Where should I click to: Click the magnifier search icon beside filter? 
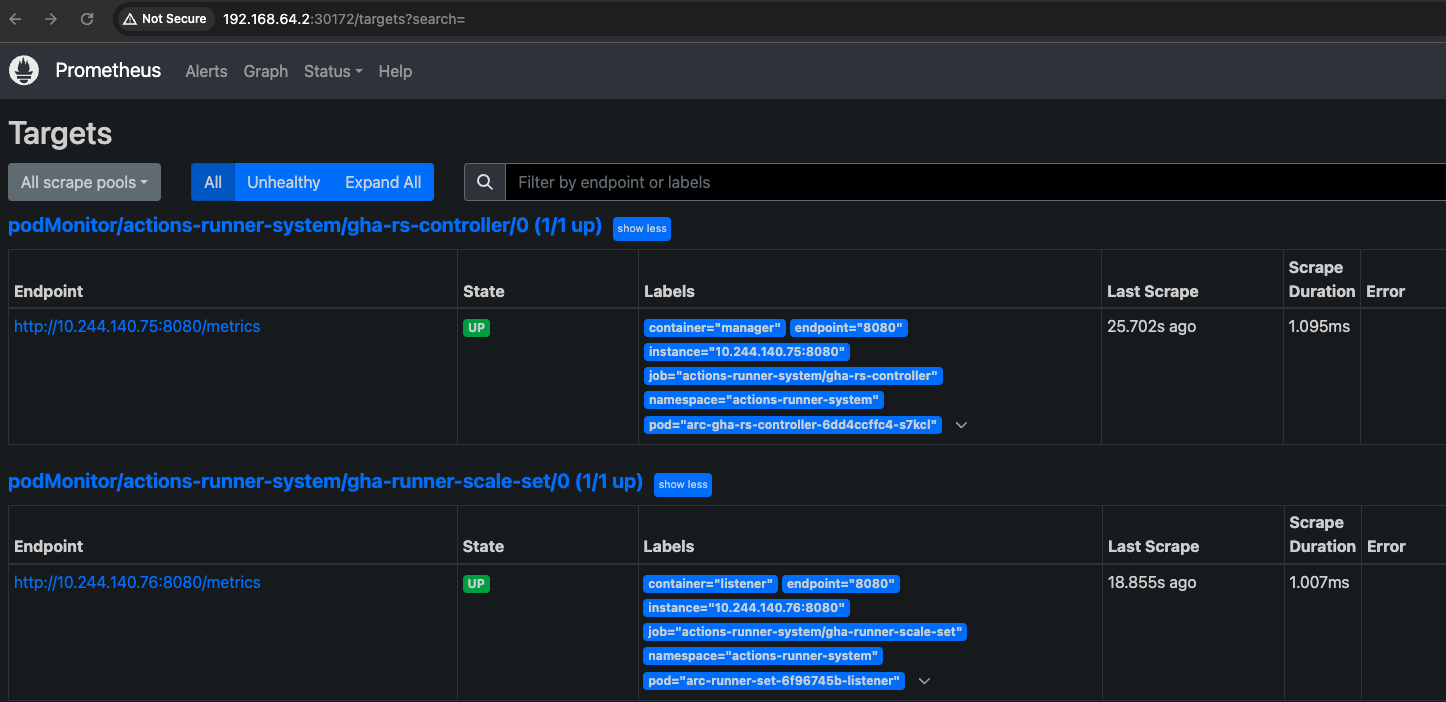tap(485, 182)
